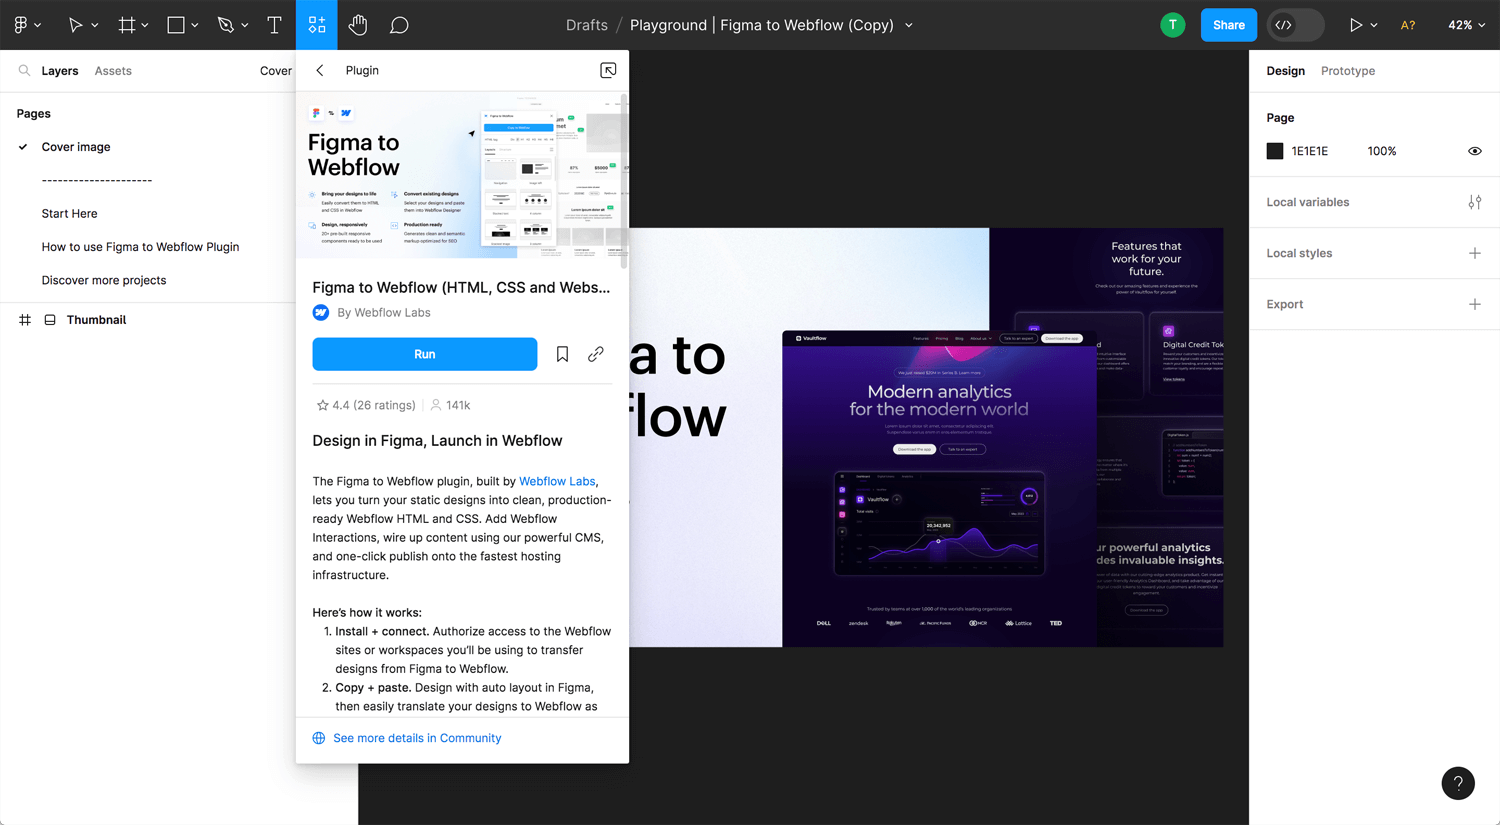The height and width of the screenshot is (825, 1500).
Task: Click the Resources tool
Action: pos(317,25)
